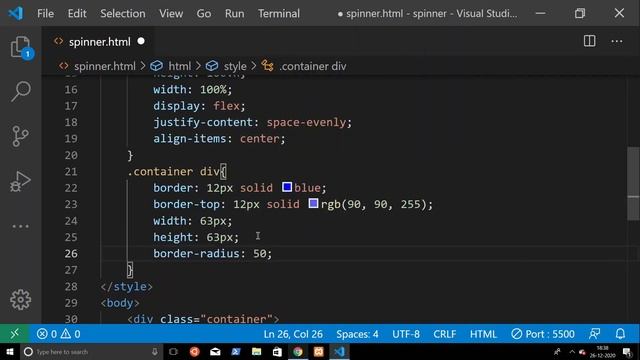Open the File menu
Viewport: 640px width, 360px height.
[45, 13]
